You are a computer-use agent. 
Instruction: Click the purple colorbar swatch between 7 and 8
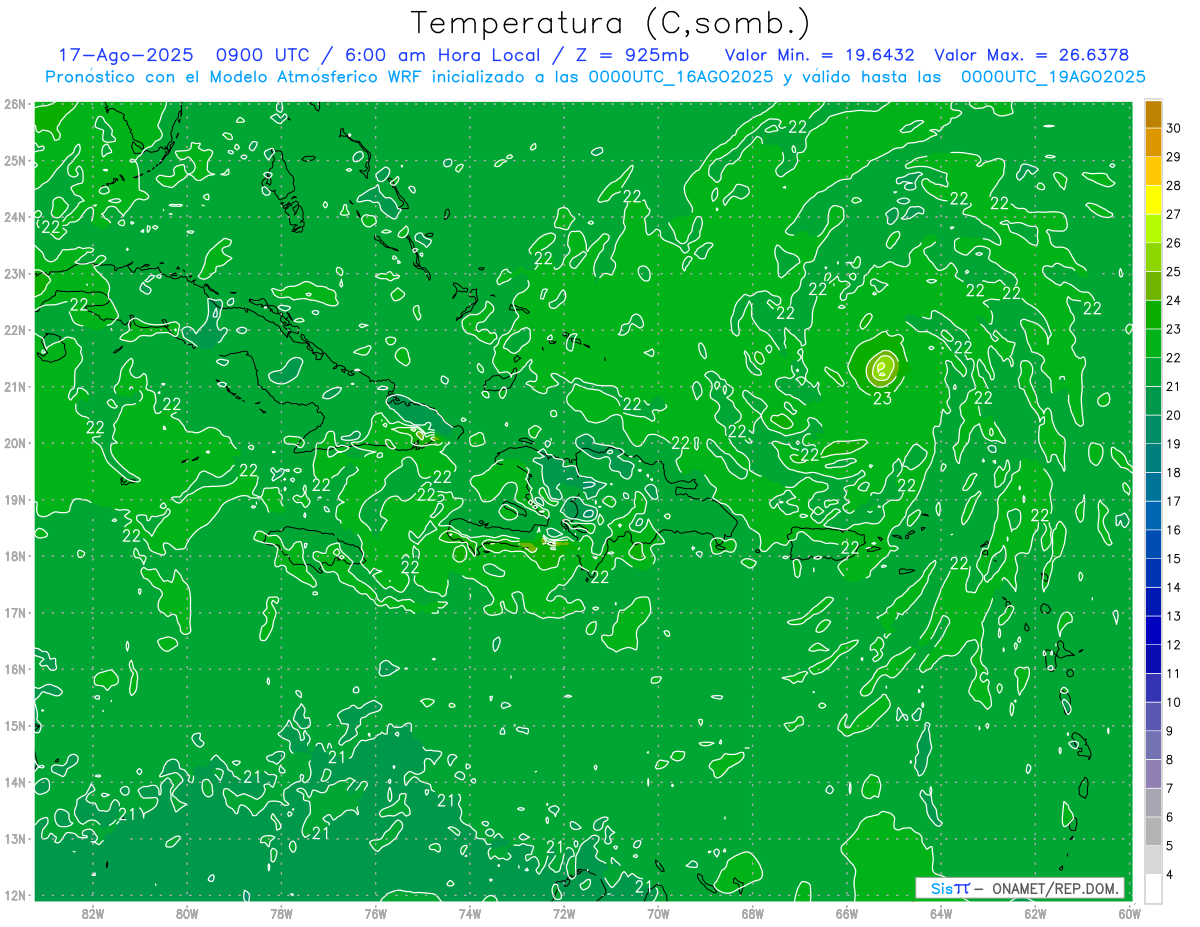pos(1153,774)
